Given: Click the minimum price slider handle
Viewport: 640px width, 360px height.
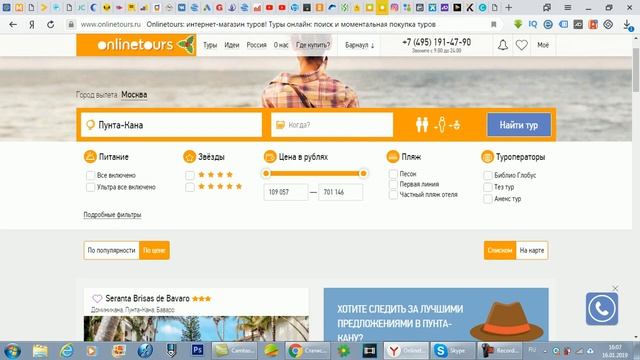Looking at the screenshot, I should pos(266,173).
